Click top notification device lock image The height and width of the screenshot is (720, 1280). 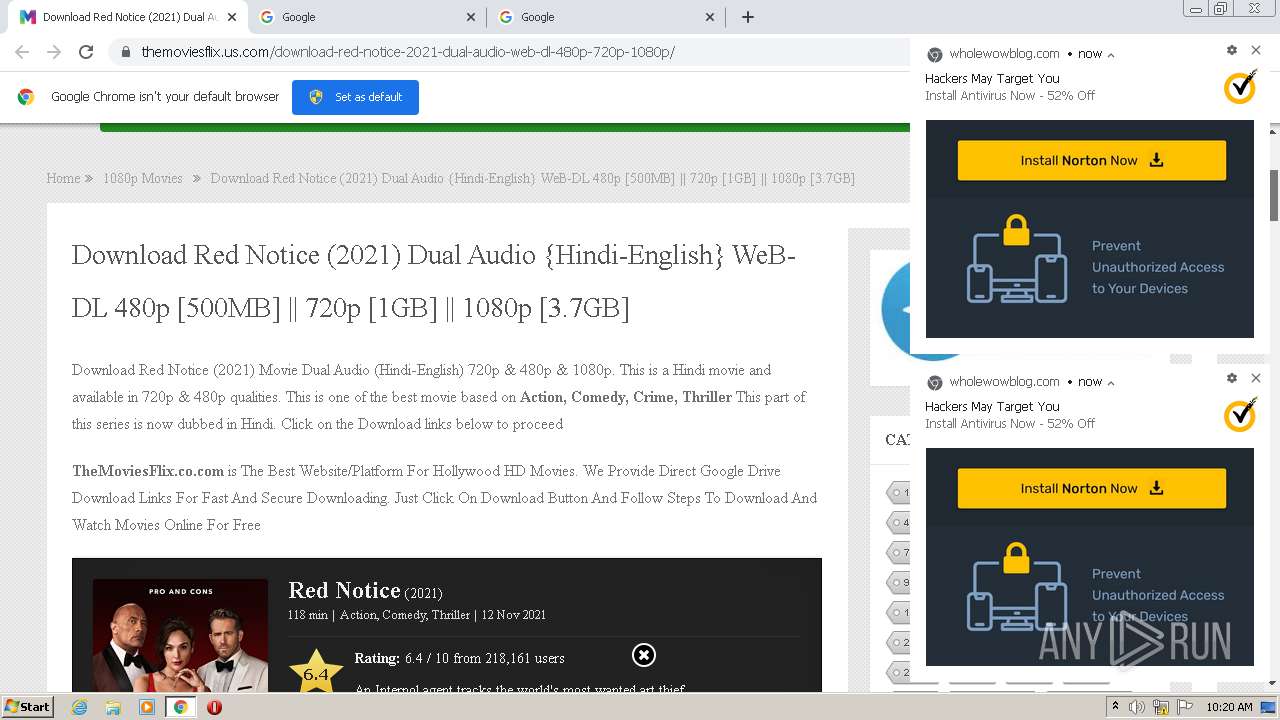(x=1017, y=258)
